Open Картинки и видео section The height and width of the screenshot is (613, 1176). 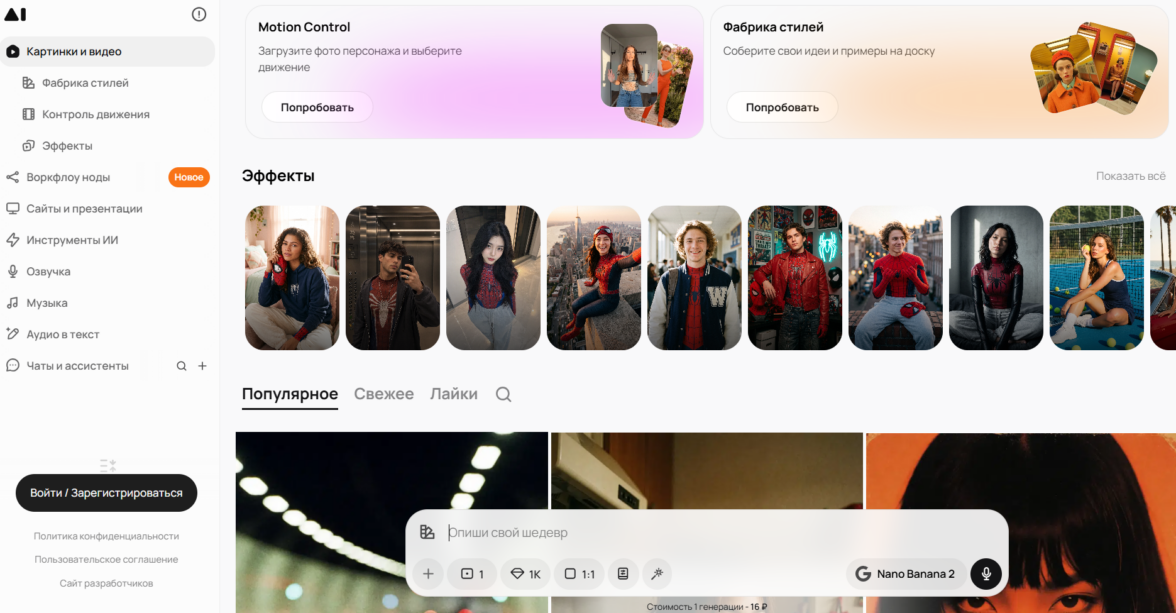[x=107, y=51]
